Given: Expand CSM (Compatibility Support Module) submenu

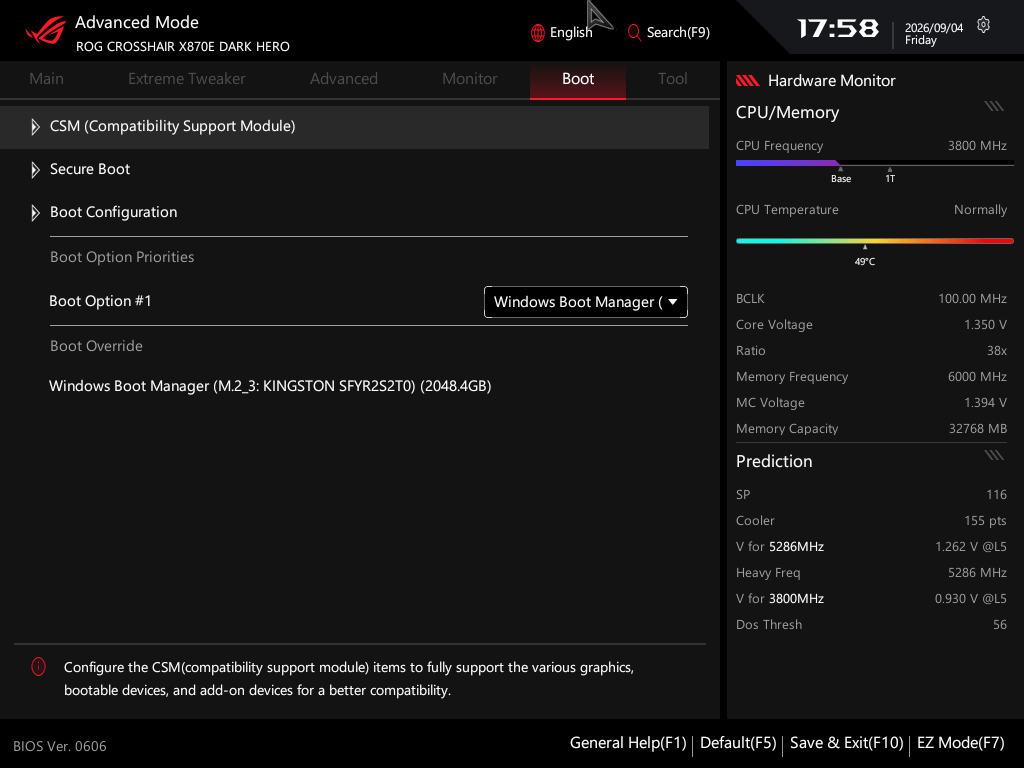Looking at the screenshot, I should pyautogui.click(x=355, y=127).
